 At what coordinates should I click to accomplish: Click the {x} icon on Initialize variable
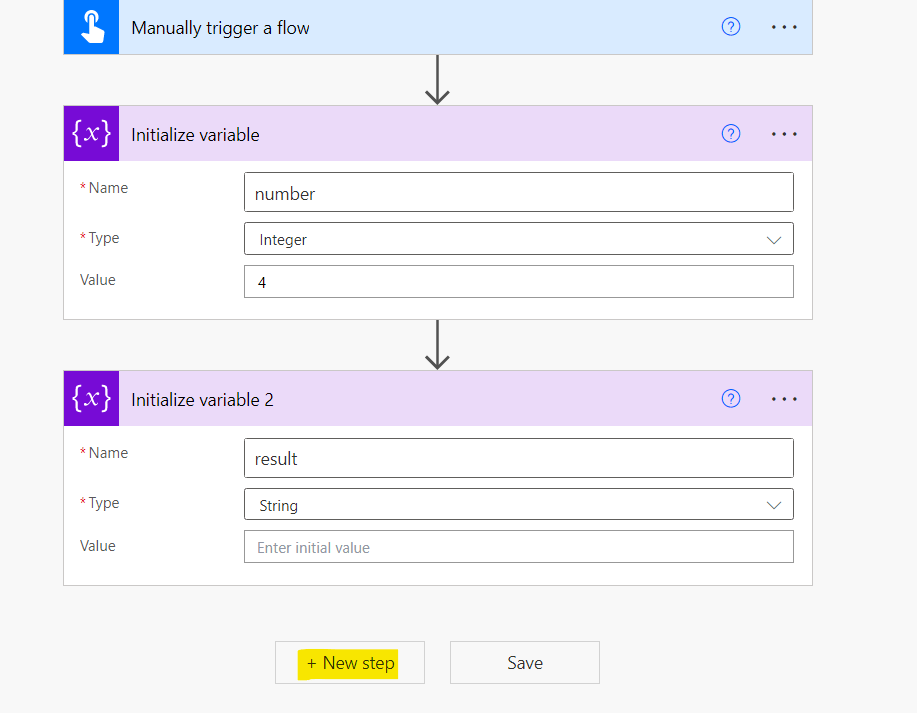[91, 133]
